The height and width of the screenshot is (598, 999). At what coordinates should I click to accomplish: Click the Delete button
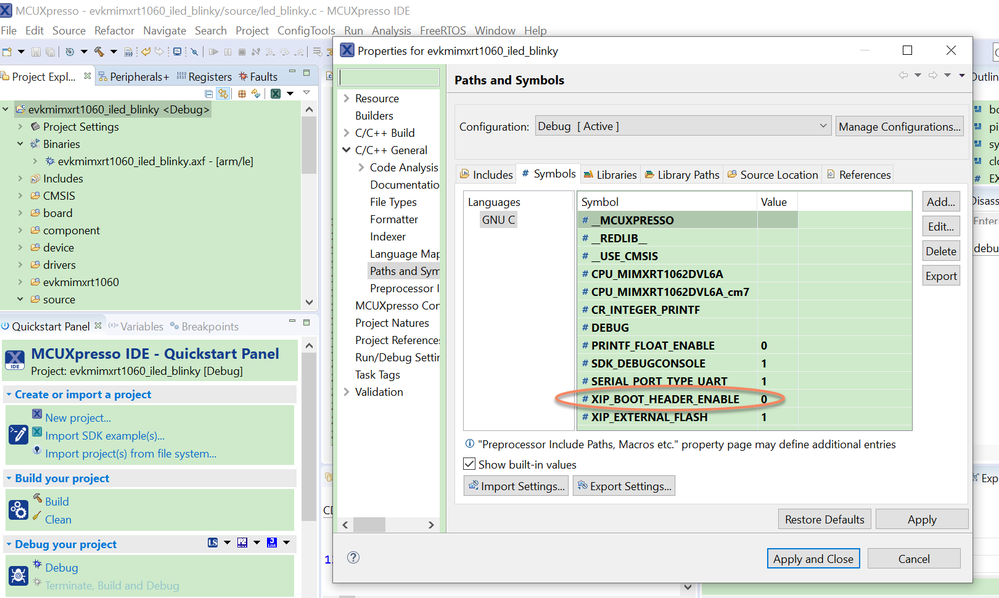click(x=941, y=251)
